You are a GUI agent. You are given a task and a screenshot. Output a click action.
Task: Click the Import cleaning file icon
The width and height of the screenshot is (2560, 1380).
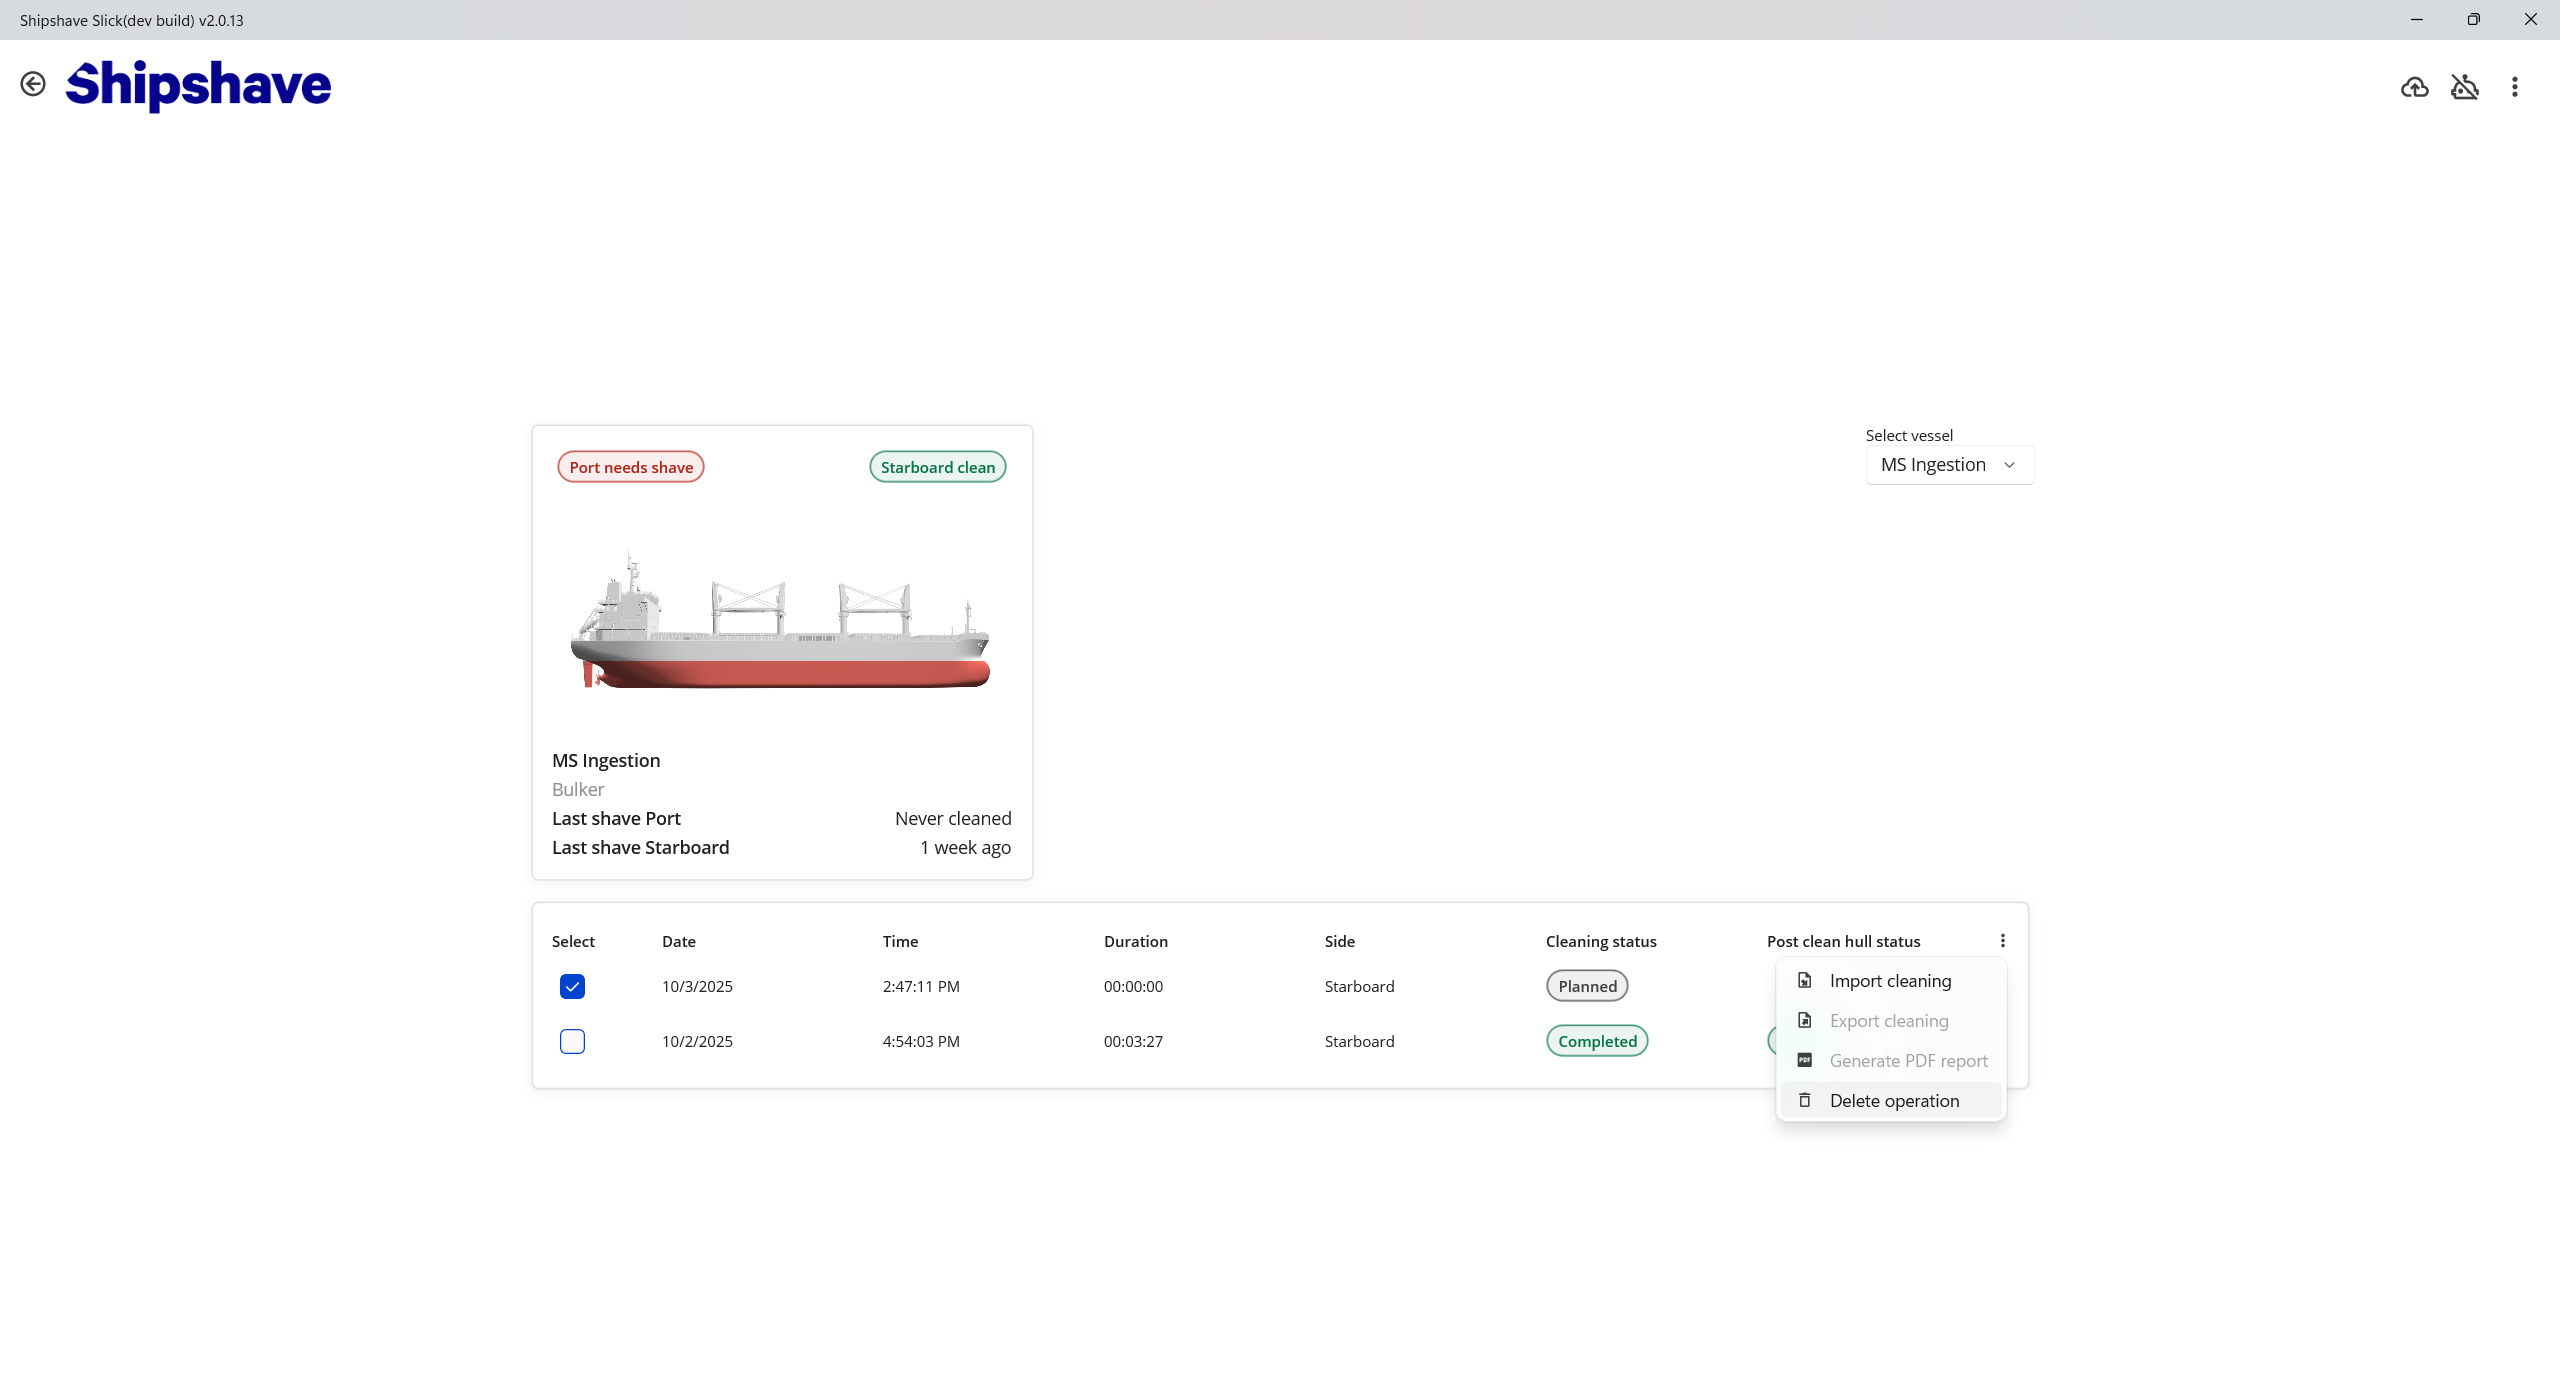click(1805, 980)
